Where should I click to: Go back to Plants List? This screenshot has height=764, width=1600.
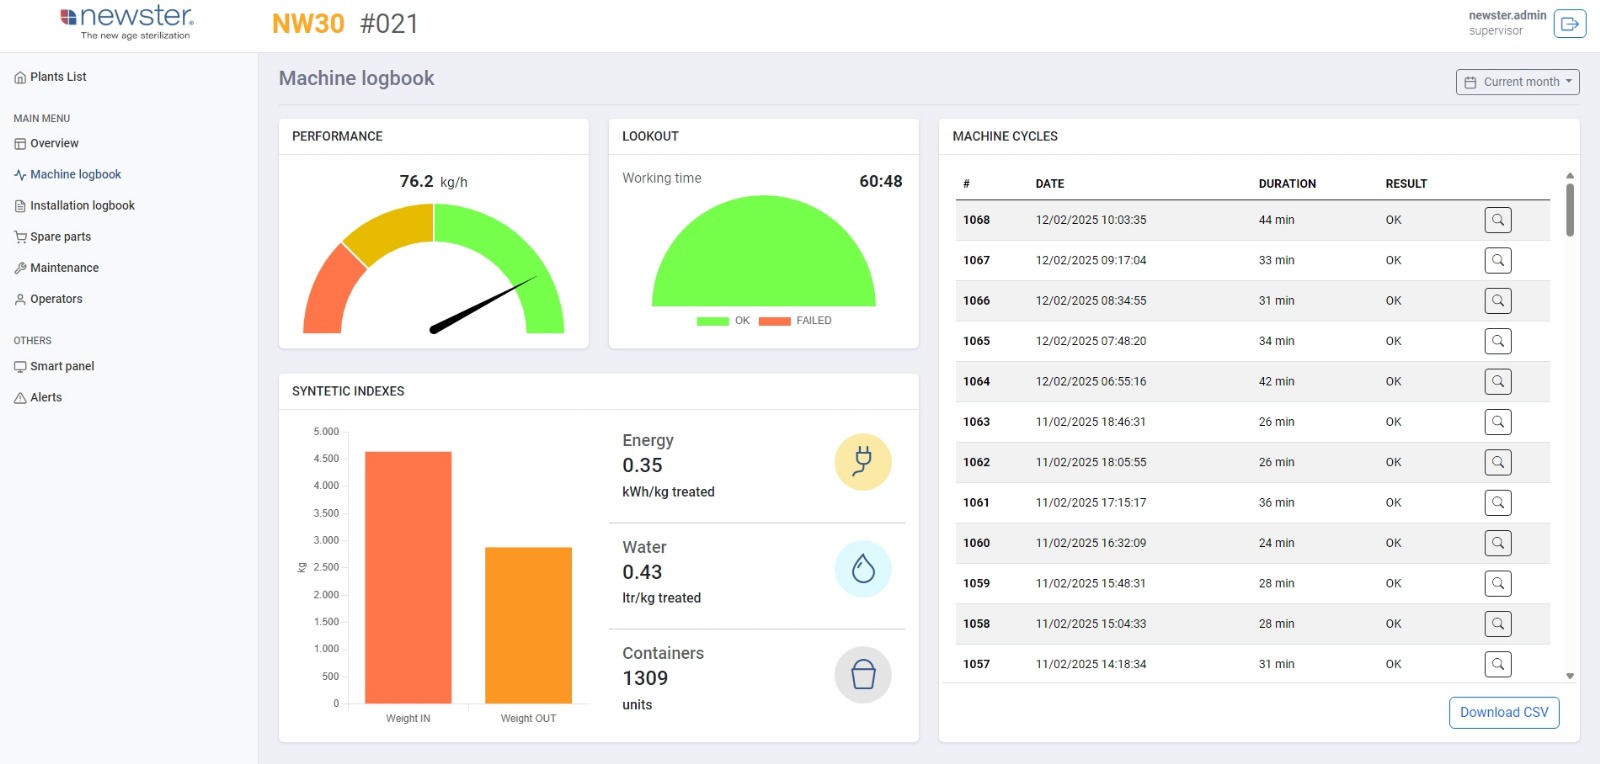coord(58,77)
